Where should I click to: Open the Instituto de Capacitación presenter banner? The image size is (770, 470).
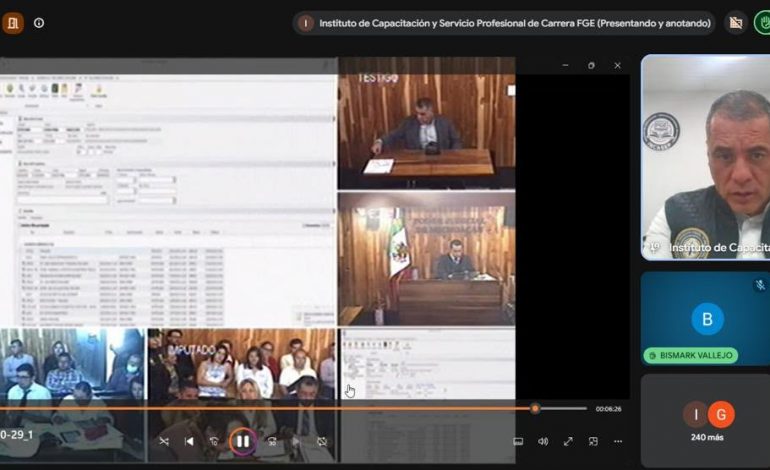point(504,23)
